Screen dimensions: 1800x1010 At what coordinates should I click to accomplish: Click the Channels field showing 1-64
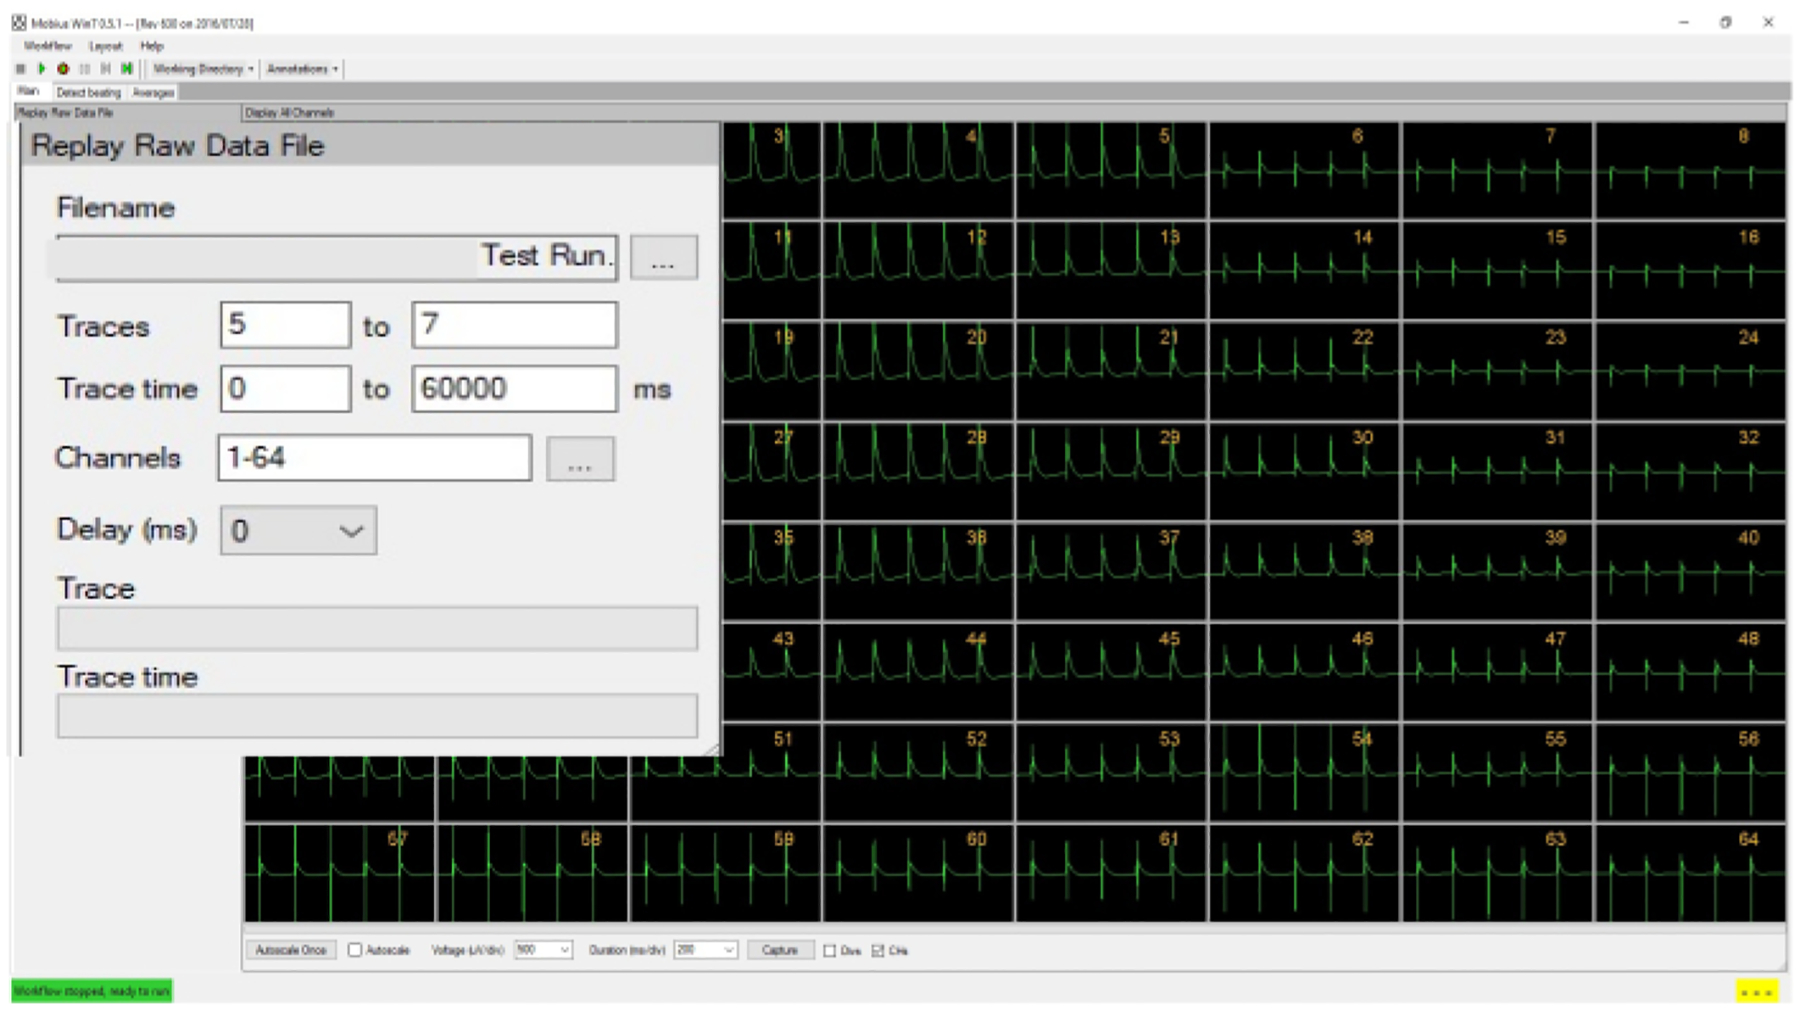[374, 458]
